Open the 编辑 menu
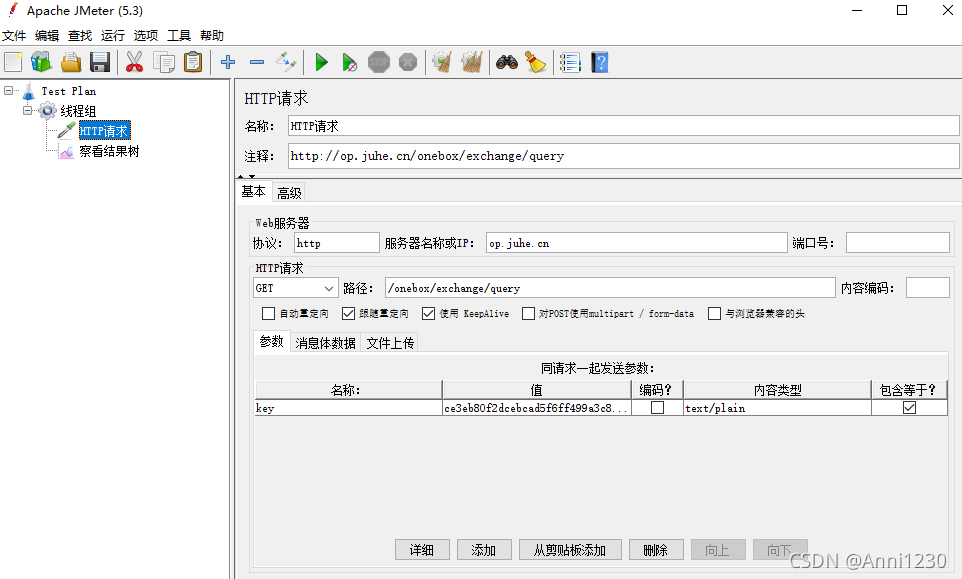 (x=47, y=36)
